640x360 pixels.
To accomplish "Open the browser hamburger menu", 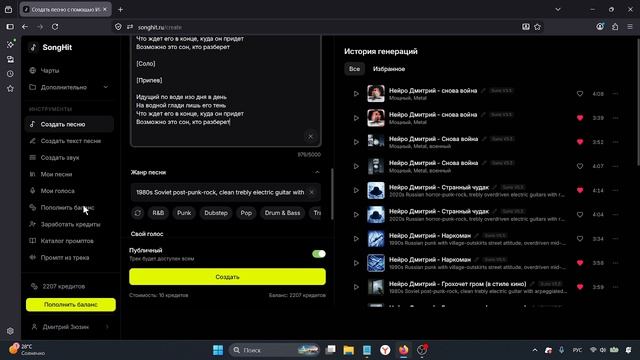I will click(x=630, y=27).
